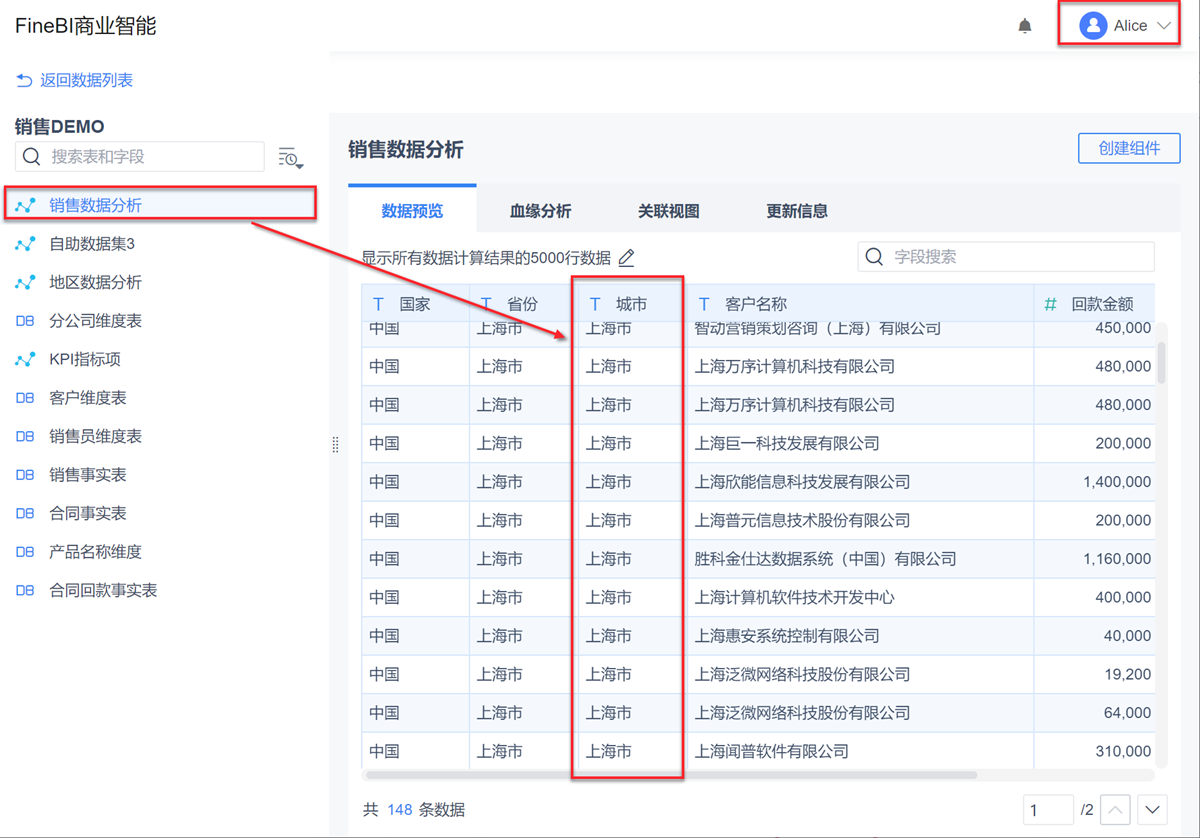Viewport: 1200px width, 838px height.
Task: Click the DB icon beside 合同事实表
Action: pos(25,513)
